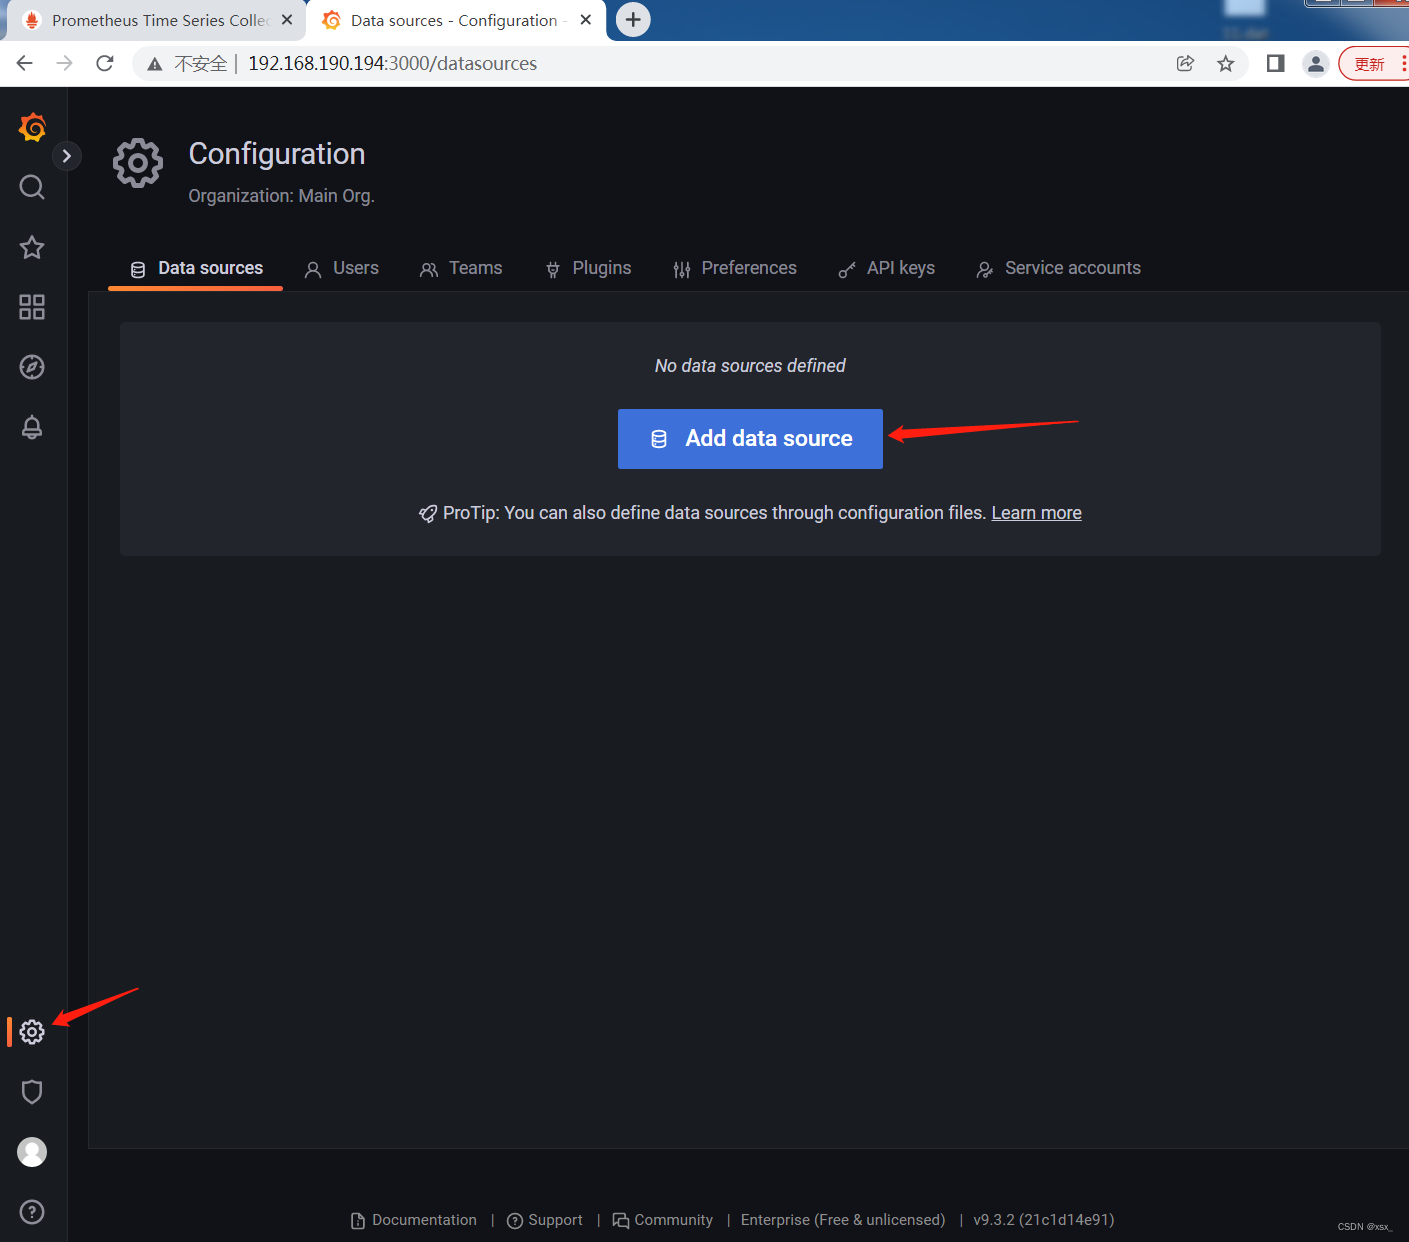Open the Configuration gear icon in sidebar
The width and height of the screenshot is (1409, 1242).
click(x=31, y=1032)
